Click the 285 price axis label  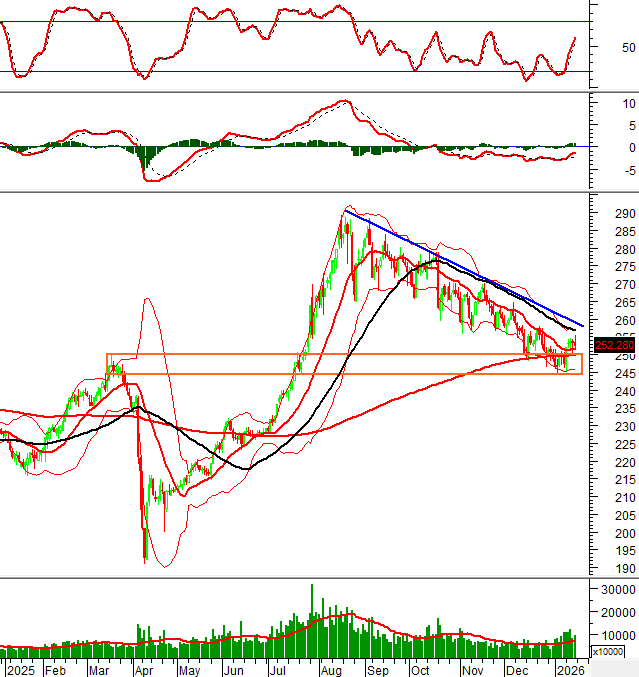pyautogui.click(x=625, y=232)
